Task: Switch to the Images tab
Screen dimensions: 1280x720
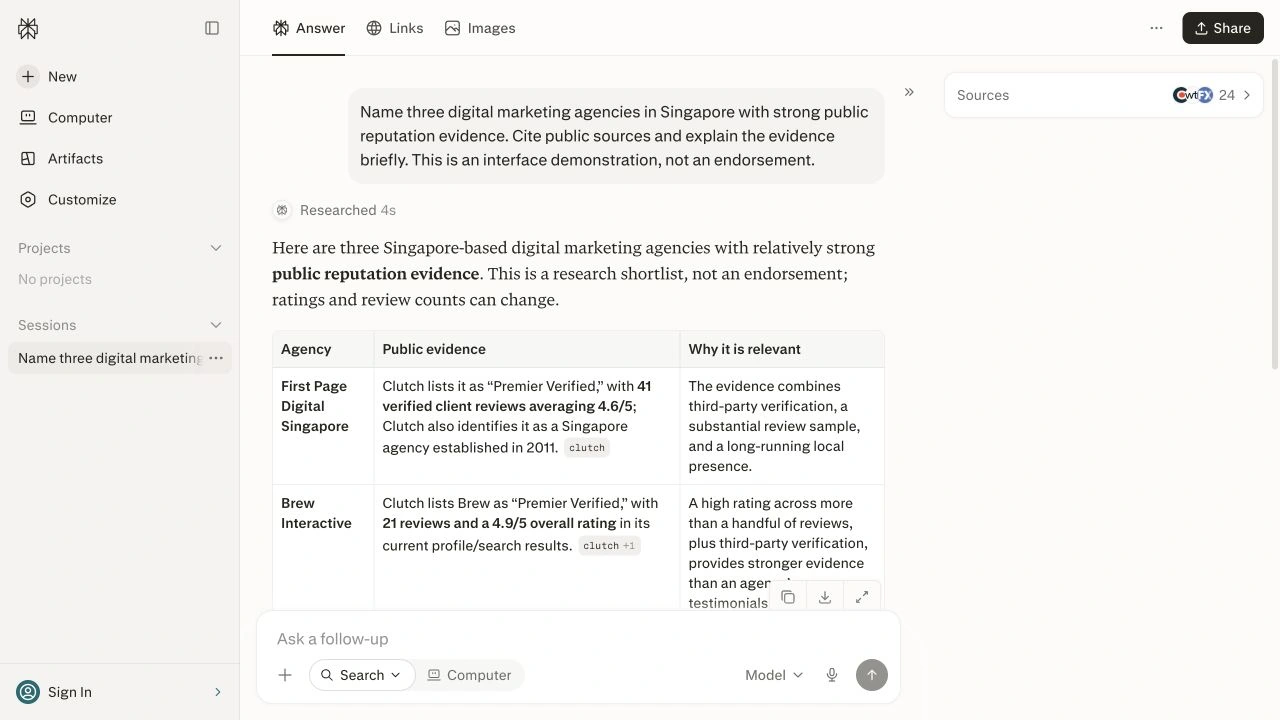Action: click(480, 28)
